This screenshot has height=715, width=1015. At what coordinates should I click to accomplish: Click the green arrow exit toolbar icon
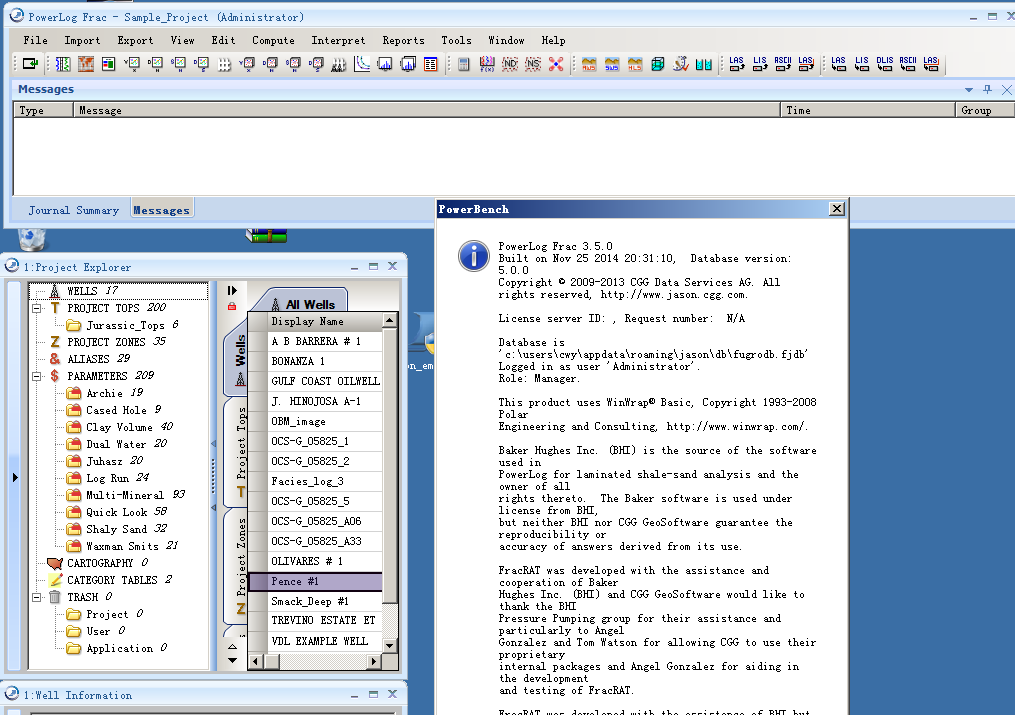[x=30, y=63]
